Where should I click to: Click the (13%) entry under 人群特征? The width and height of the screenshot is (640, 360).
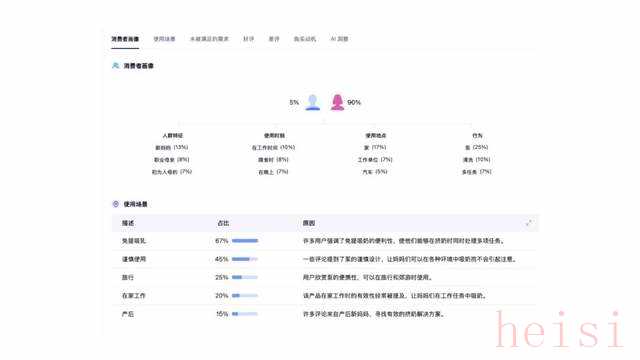coord(172,148)
